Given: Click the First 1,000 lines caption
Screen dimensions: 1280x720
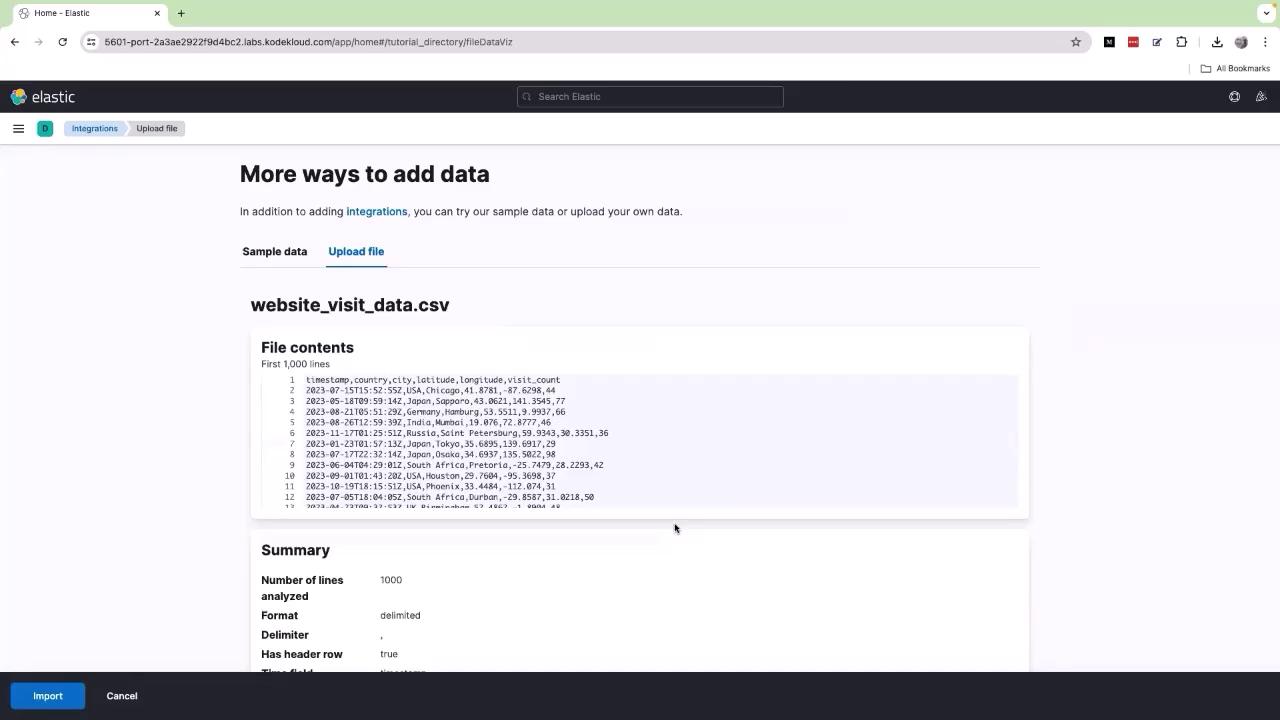Looking at the screenshot, I should click(295, 364).
